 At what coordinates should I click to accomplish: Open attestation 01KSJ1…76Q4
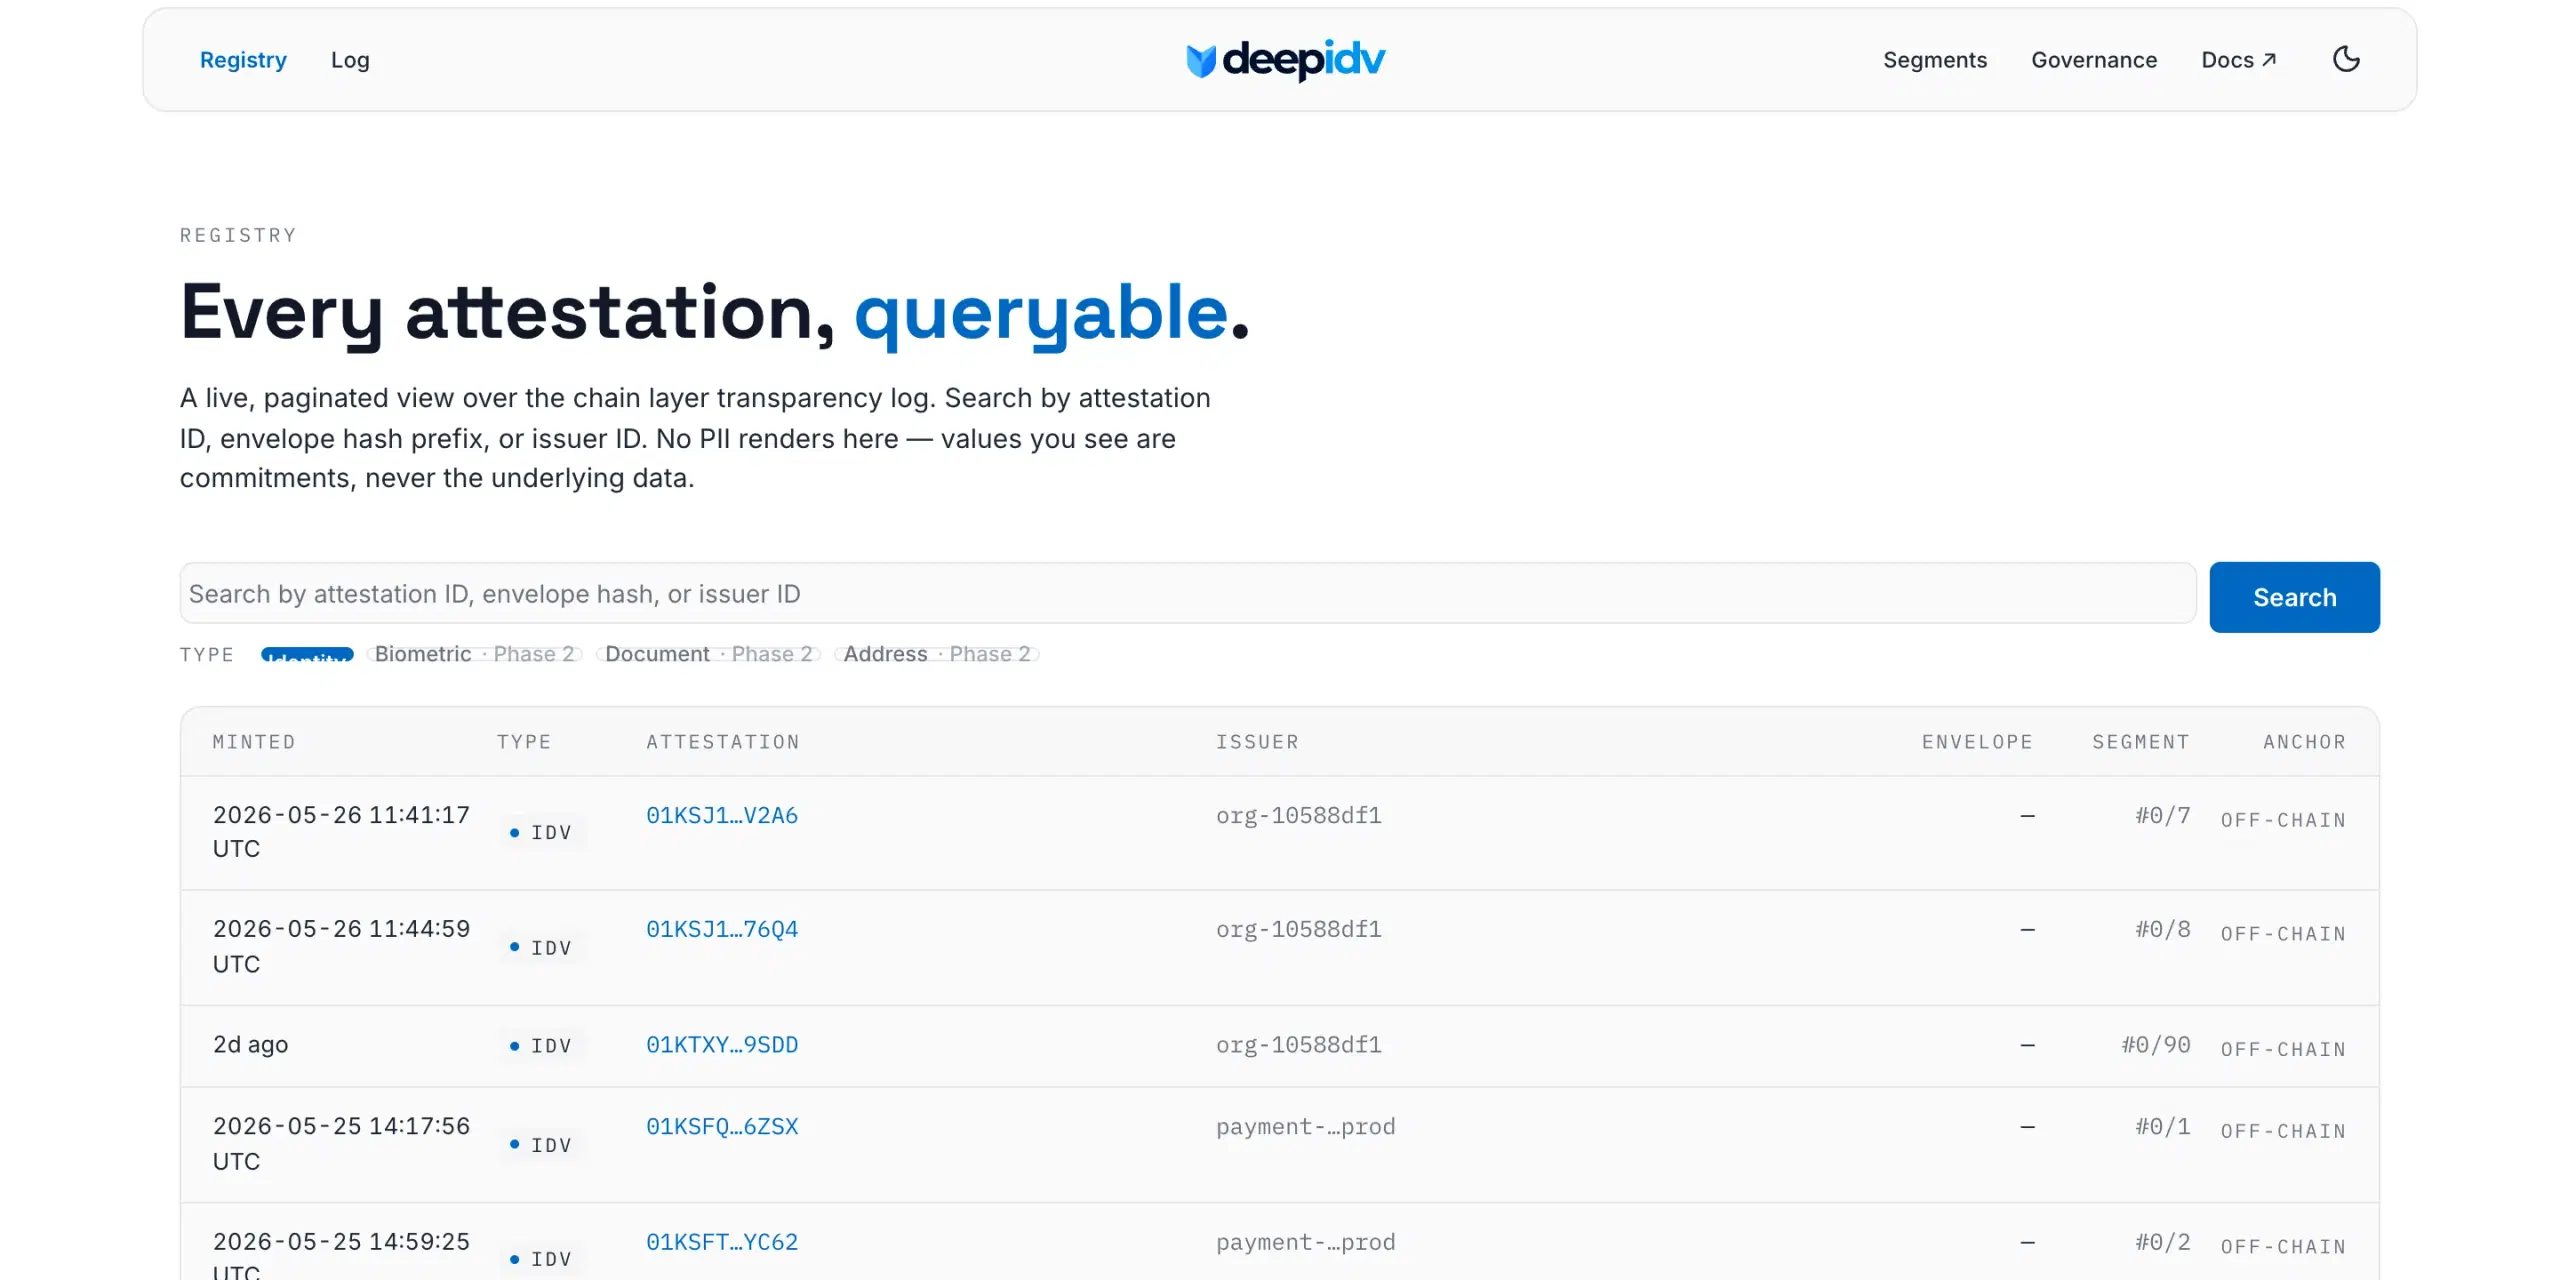(722, 930)
